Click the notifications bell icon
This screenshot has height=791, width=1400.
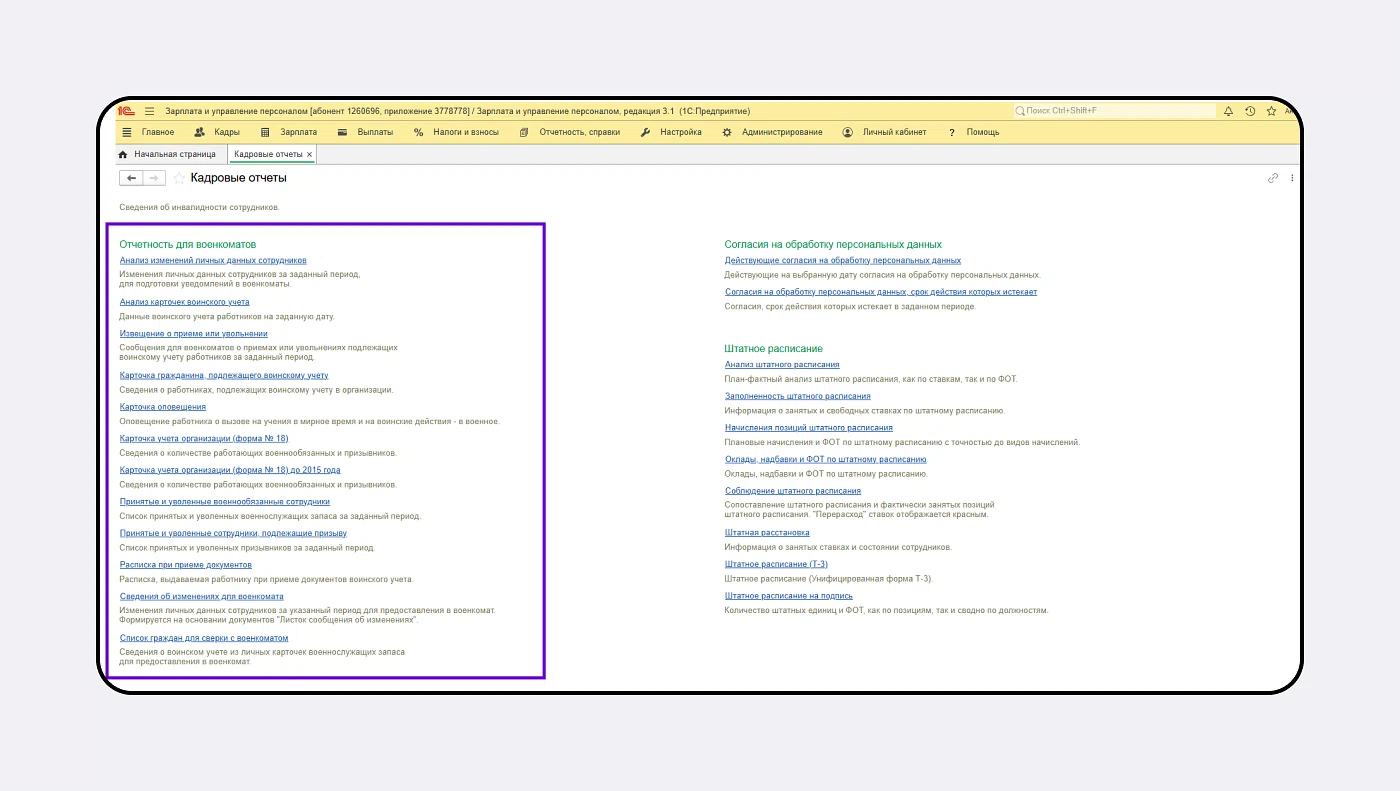click(x=1228, y=111)
